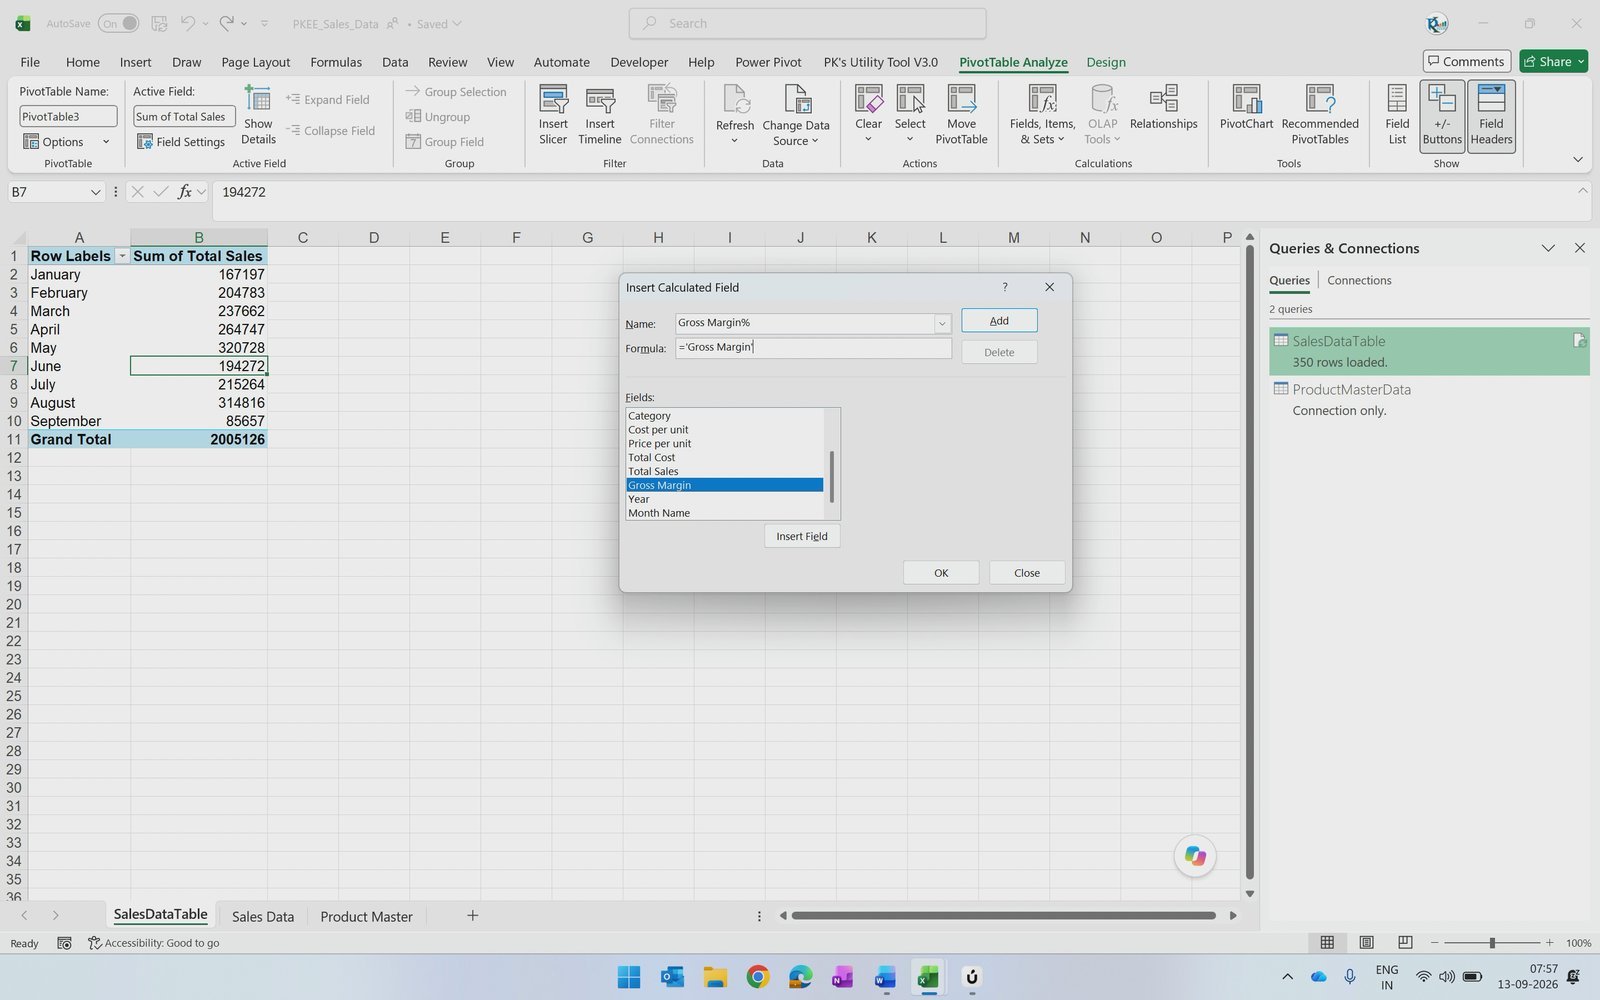Open Field Settings
The image size is (1600, 1000).
(181, 142)
